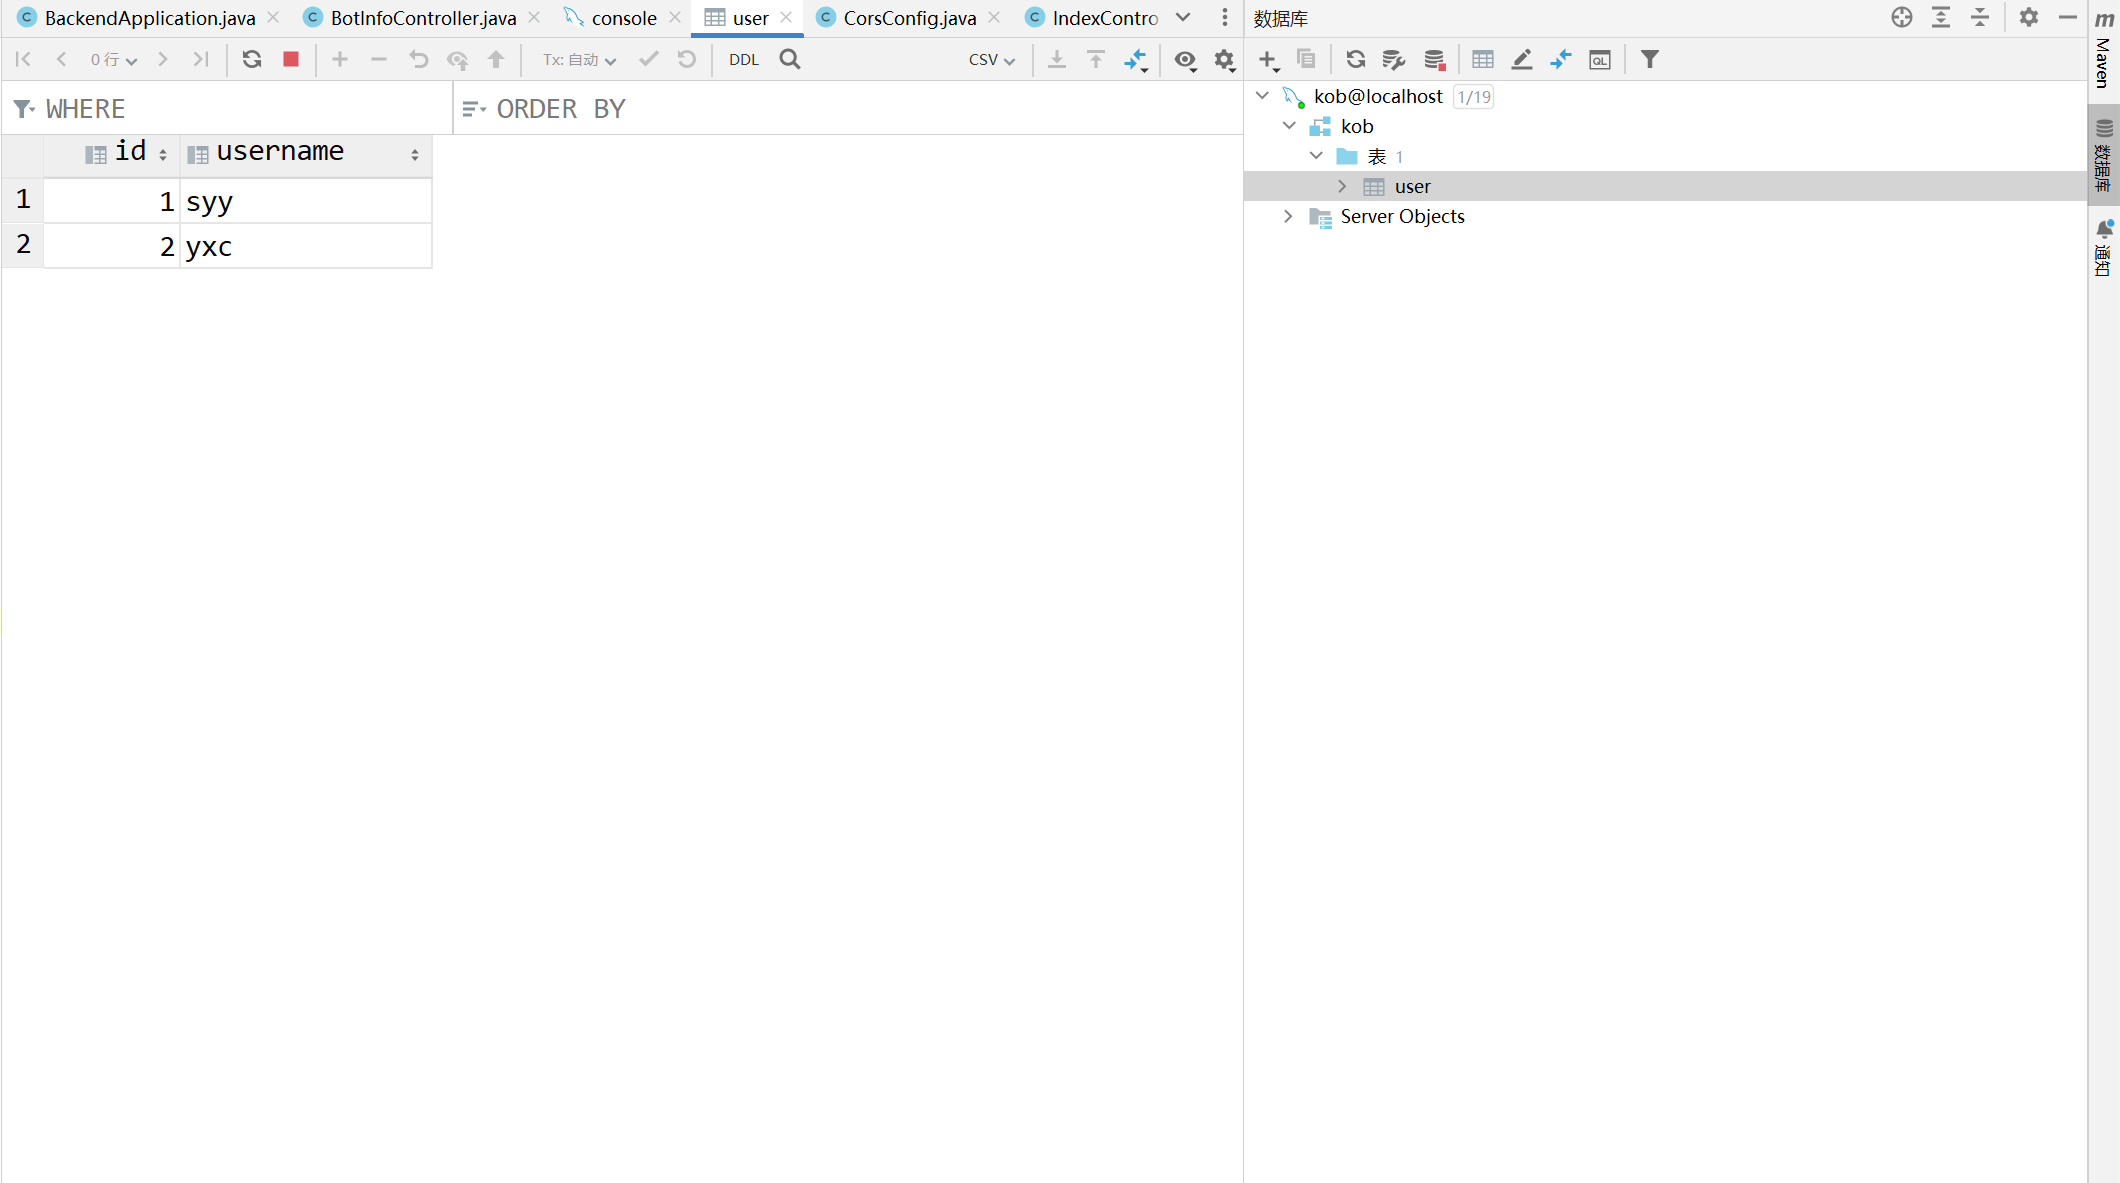
Task: Sort by the username column header
Action: (x=306, y=154)
